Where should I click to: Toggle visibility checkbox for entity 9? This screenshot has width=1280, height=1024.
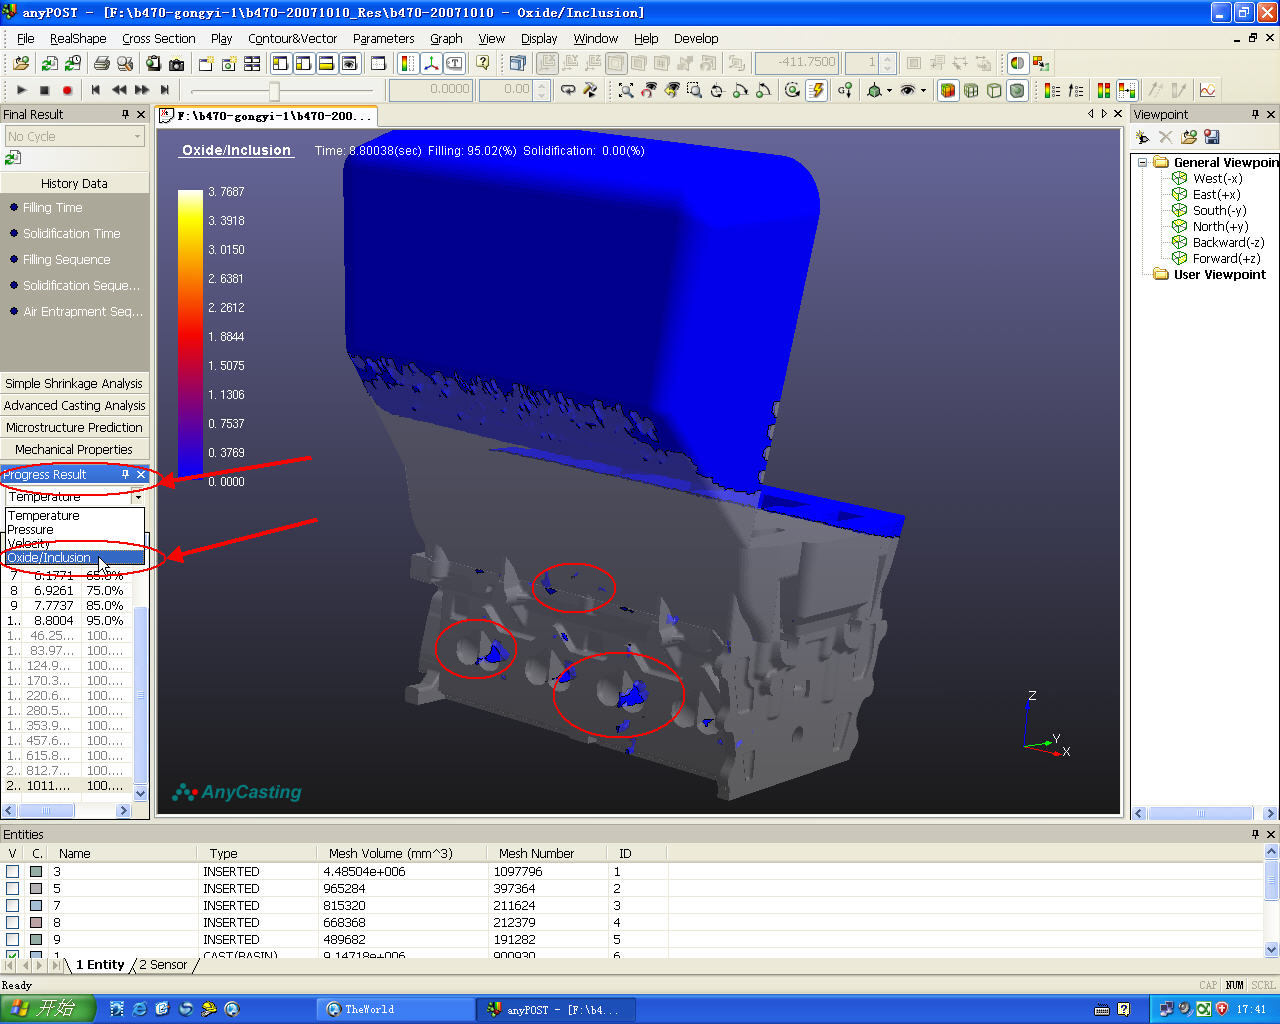[13, 940]
